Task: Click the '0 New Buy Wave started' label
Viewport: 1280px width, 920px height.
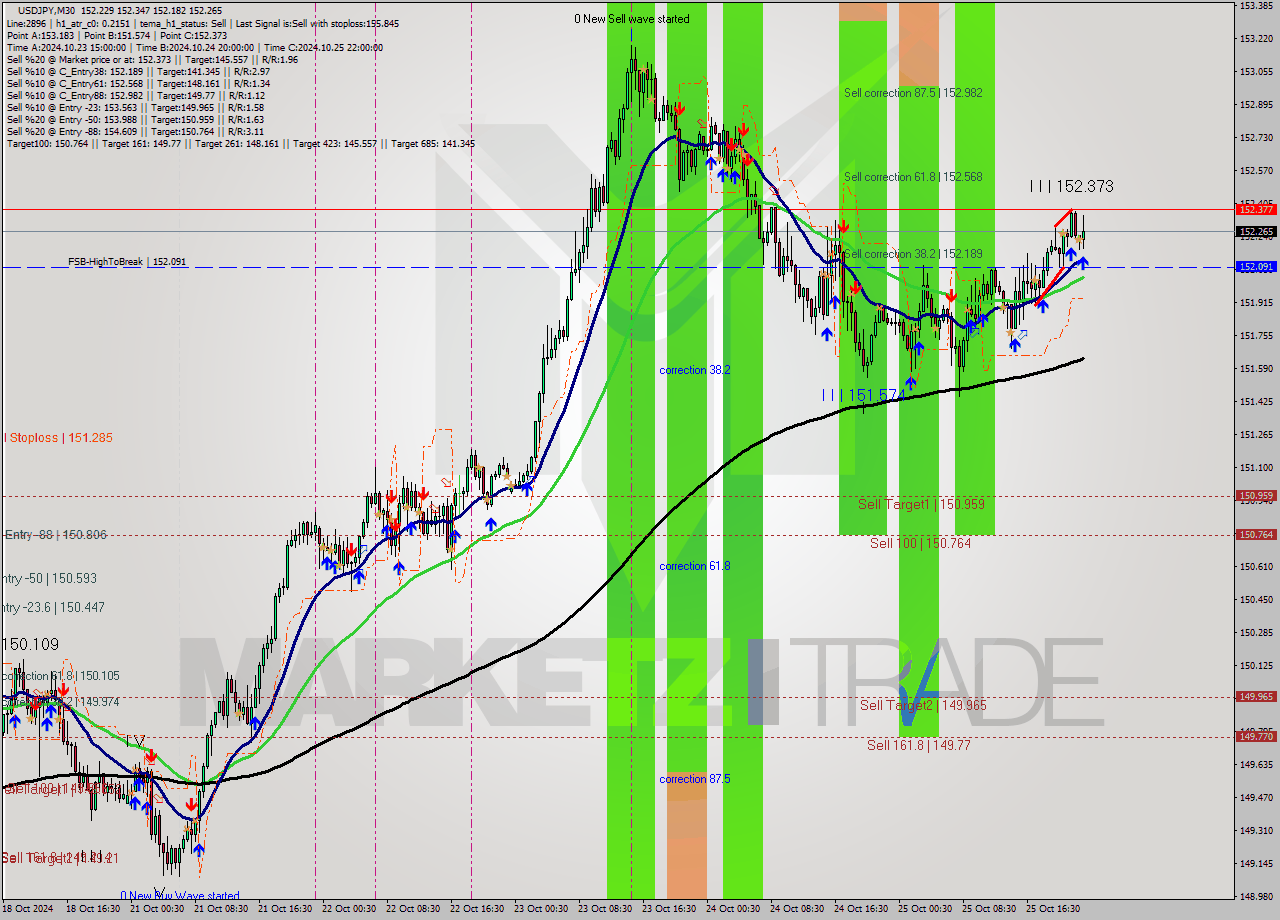Action: 180,896
